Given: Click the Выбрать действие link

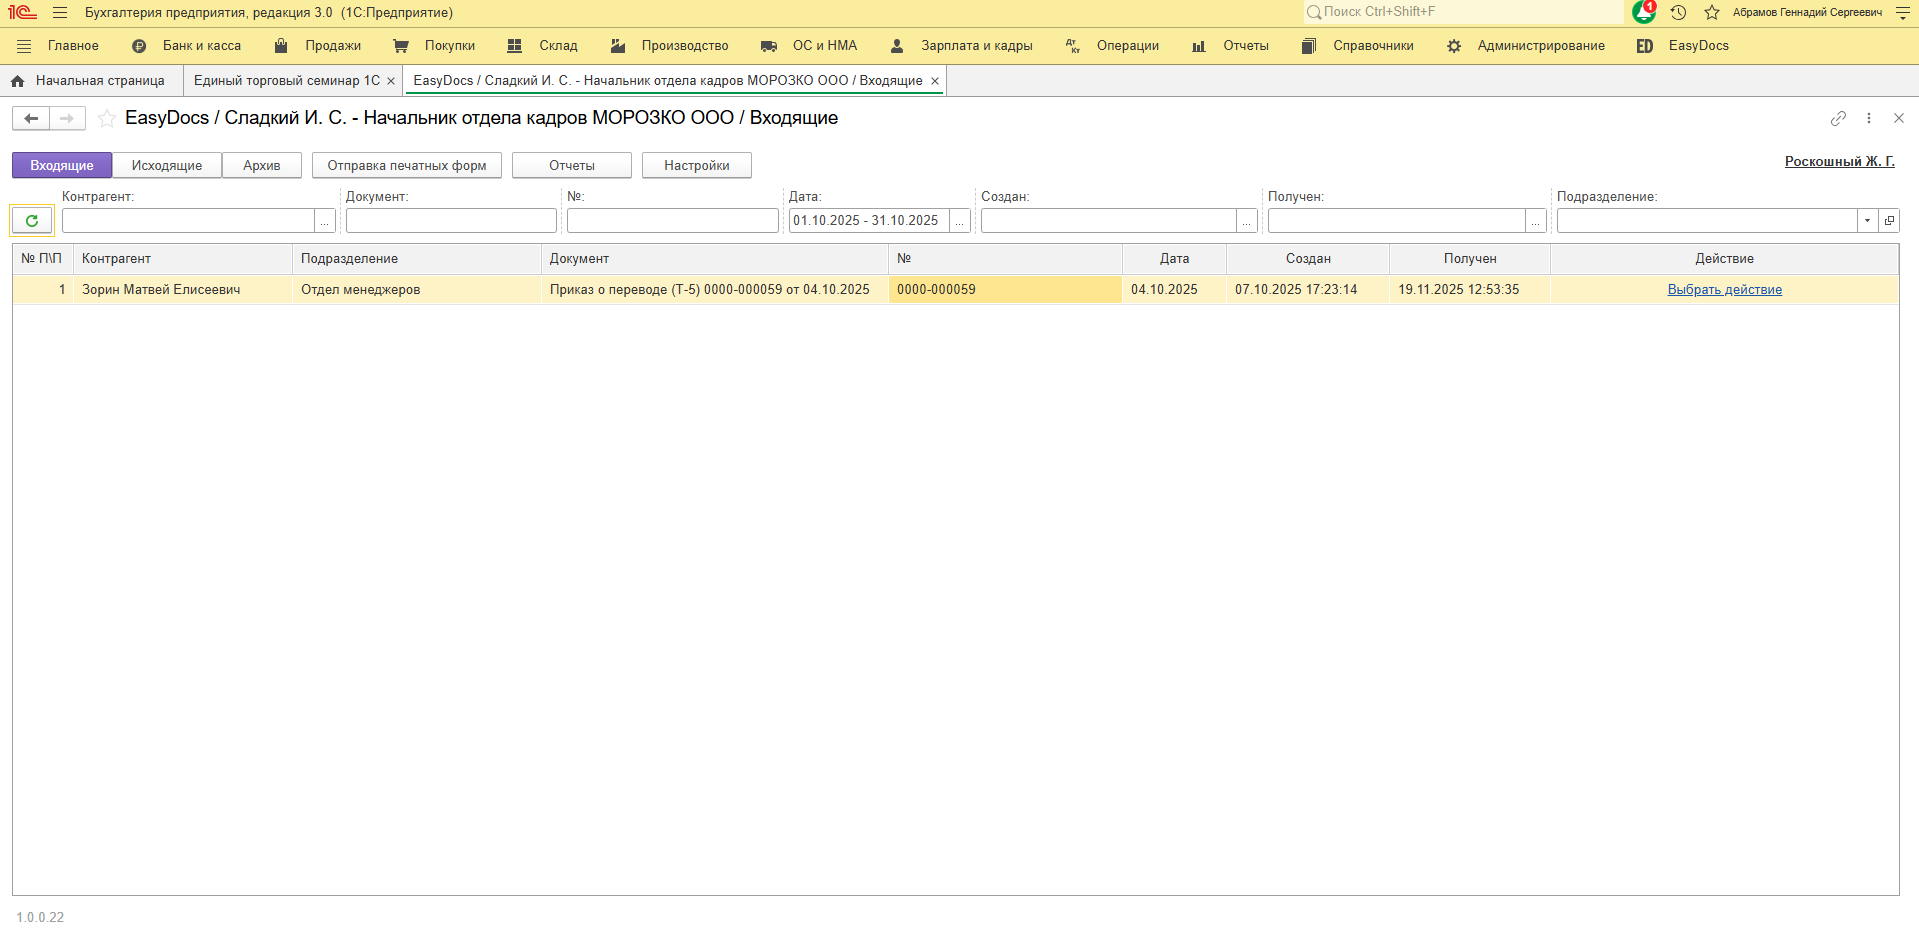Looking at the screenshot, I should pos(1724,290).
